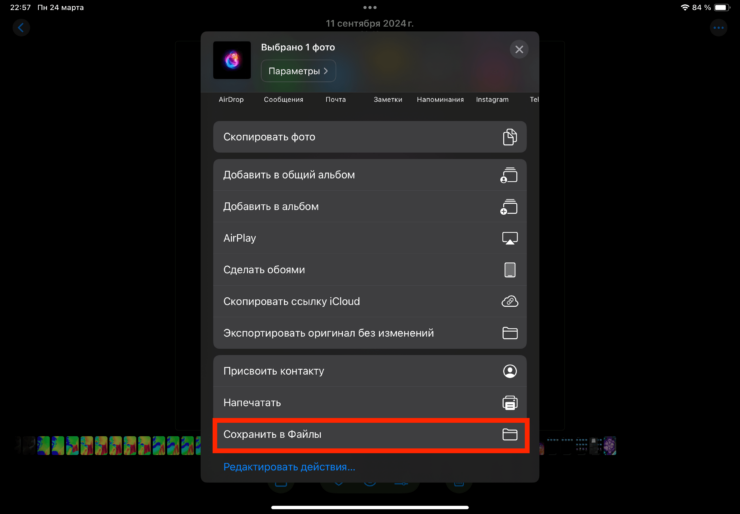The width and height of the screenshot is (740, 514).
Task: Select Экспортировать оригинал без изменений
Action: [369, 333]
